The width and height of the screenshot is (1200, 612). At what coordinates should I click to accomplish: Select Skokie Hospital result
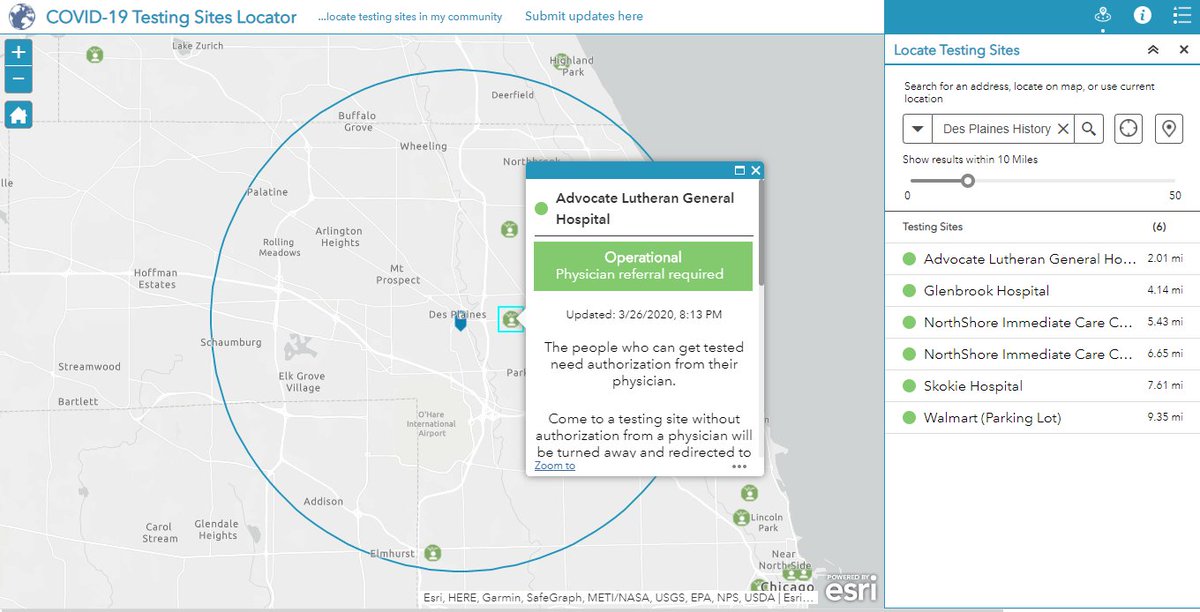pos(1042,386)
